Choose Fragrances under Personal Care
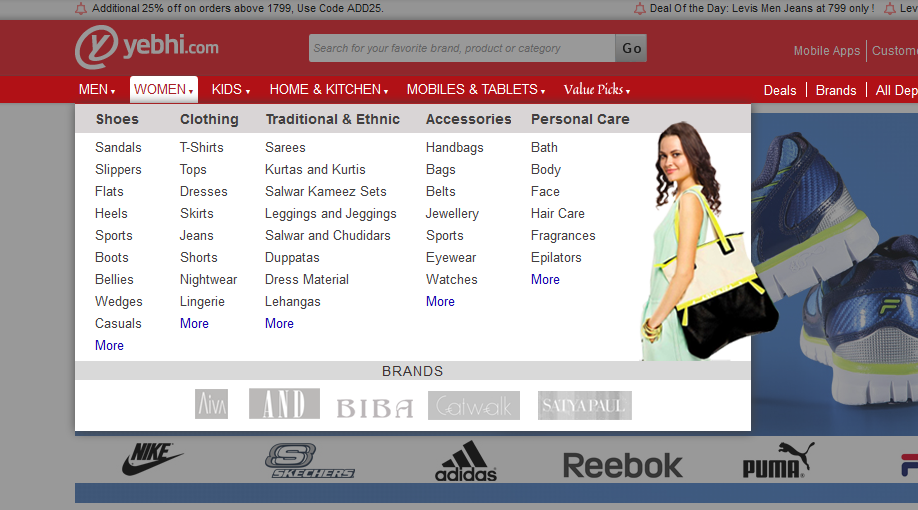The image size is (918, 510). [x=563, y=235]
